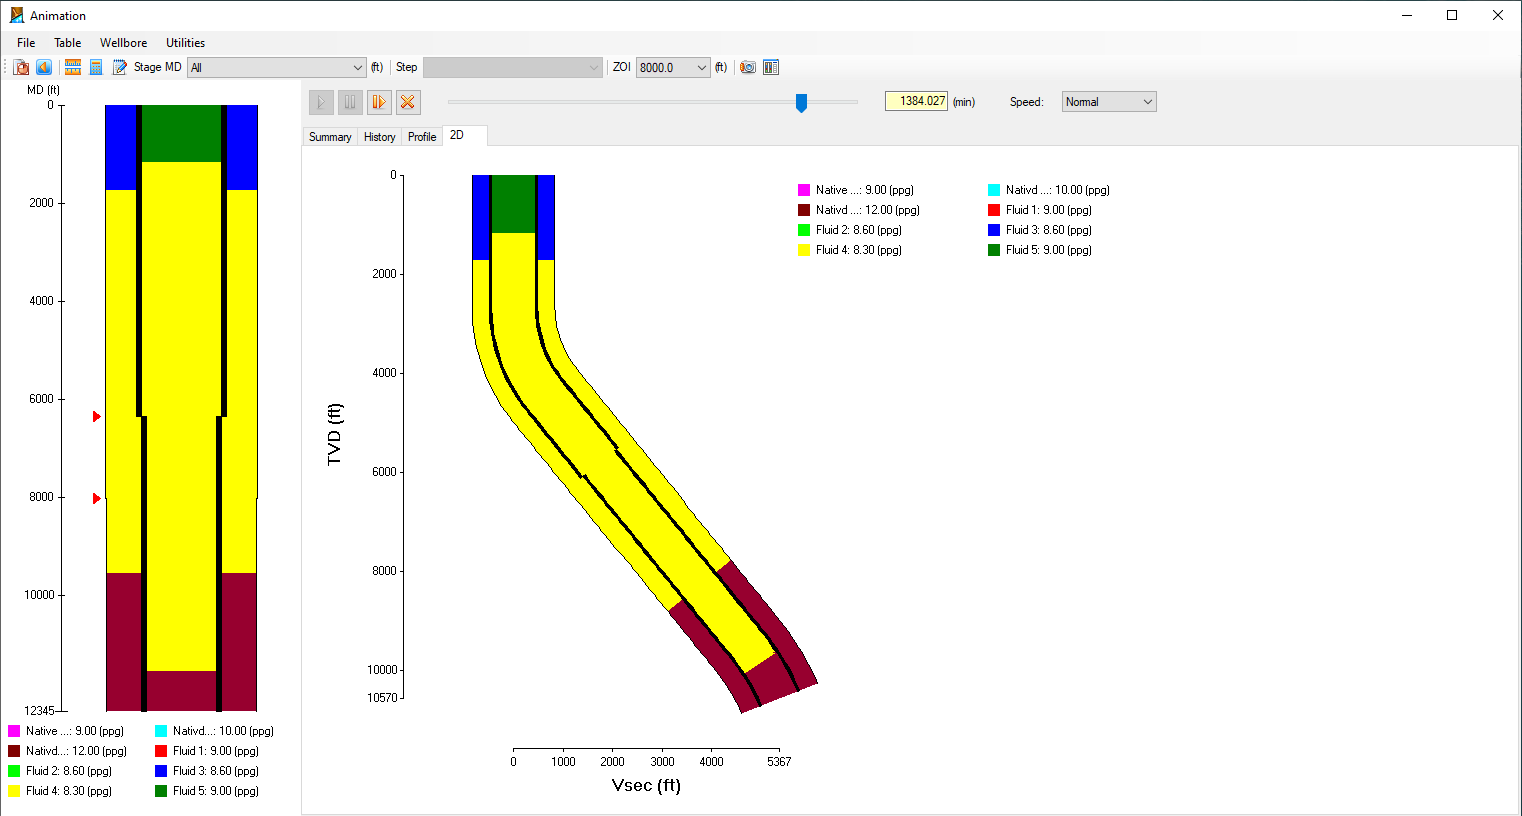Image resolution: width=1522 pixels, height=816 pixels.
Task: Open the calculator icon in the toolbar
Action: coord(96,67)
